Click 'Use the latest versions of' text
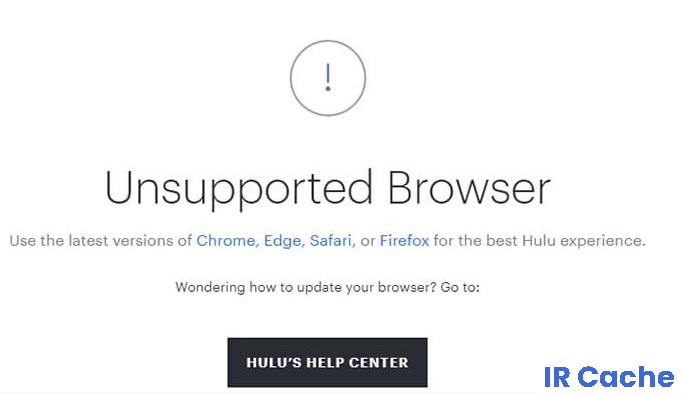This screenshot has width=684, height=394. pos(101,240)
